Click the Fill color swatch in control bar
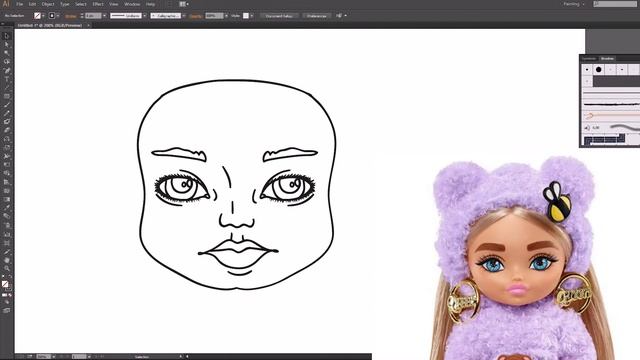 [x=38, y=16]
